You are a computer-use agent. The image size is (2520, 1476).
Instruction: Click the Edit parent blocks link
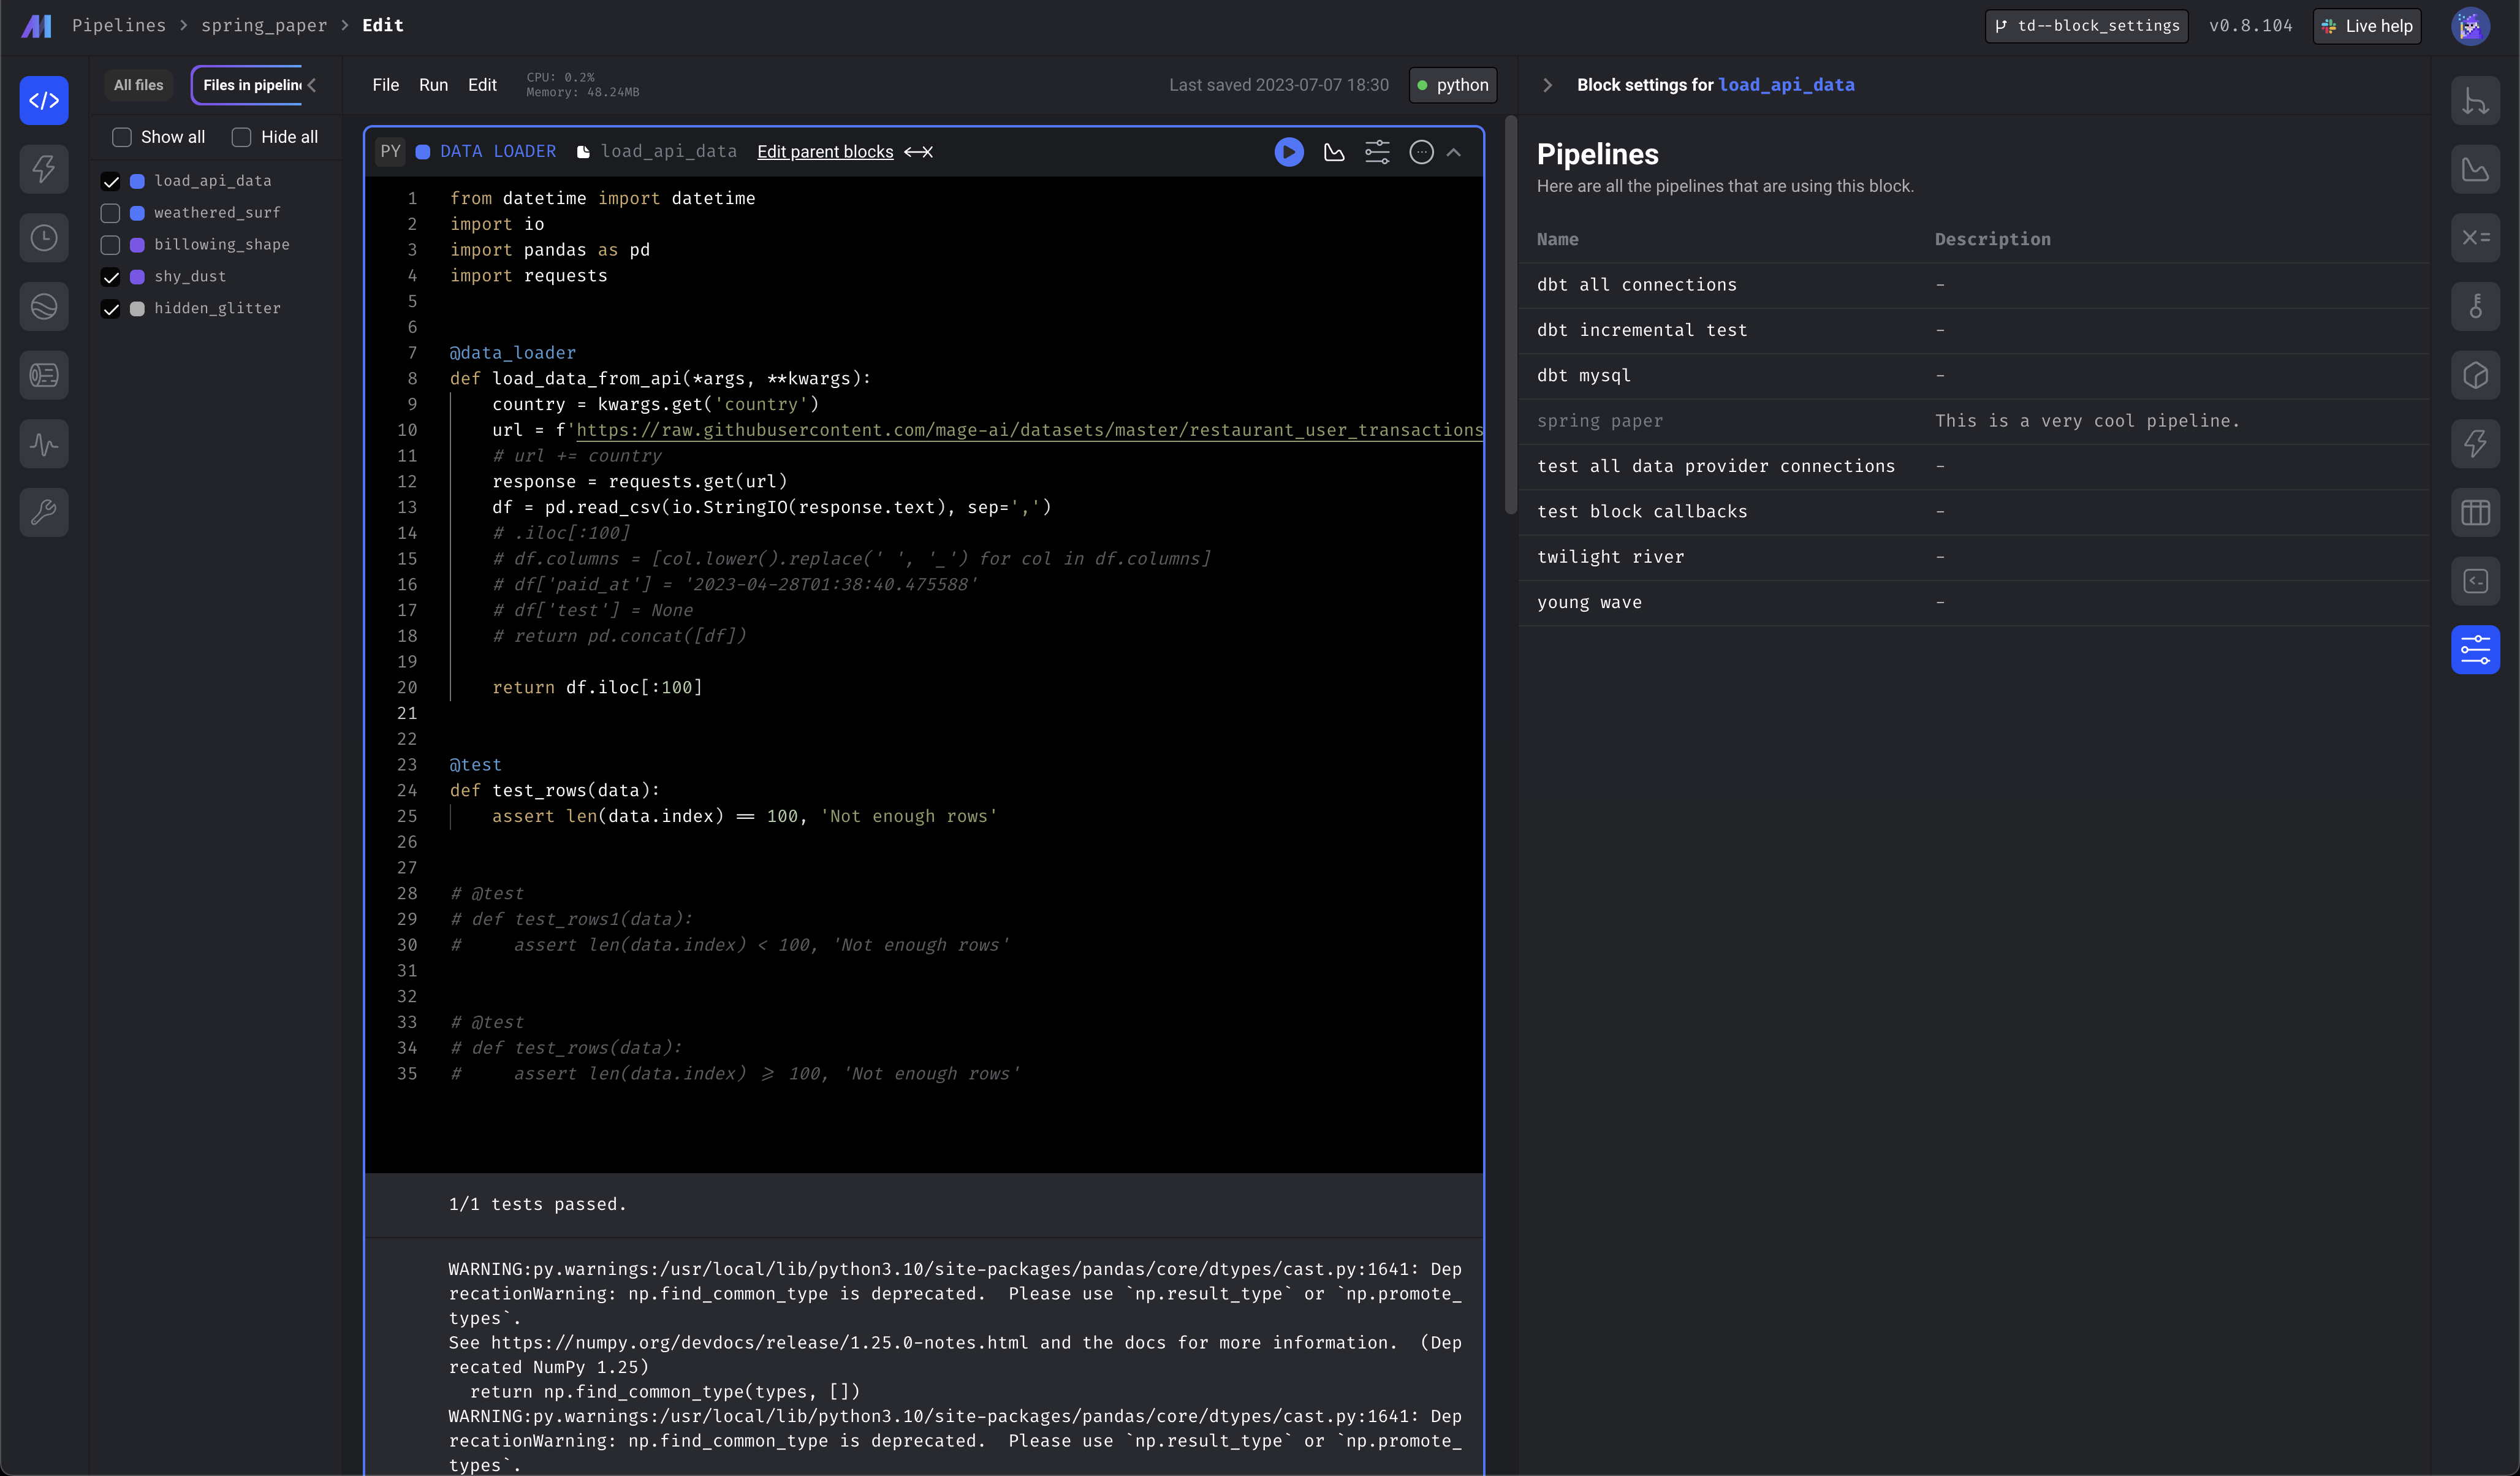pos(825,152)
